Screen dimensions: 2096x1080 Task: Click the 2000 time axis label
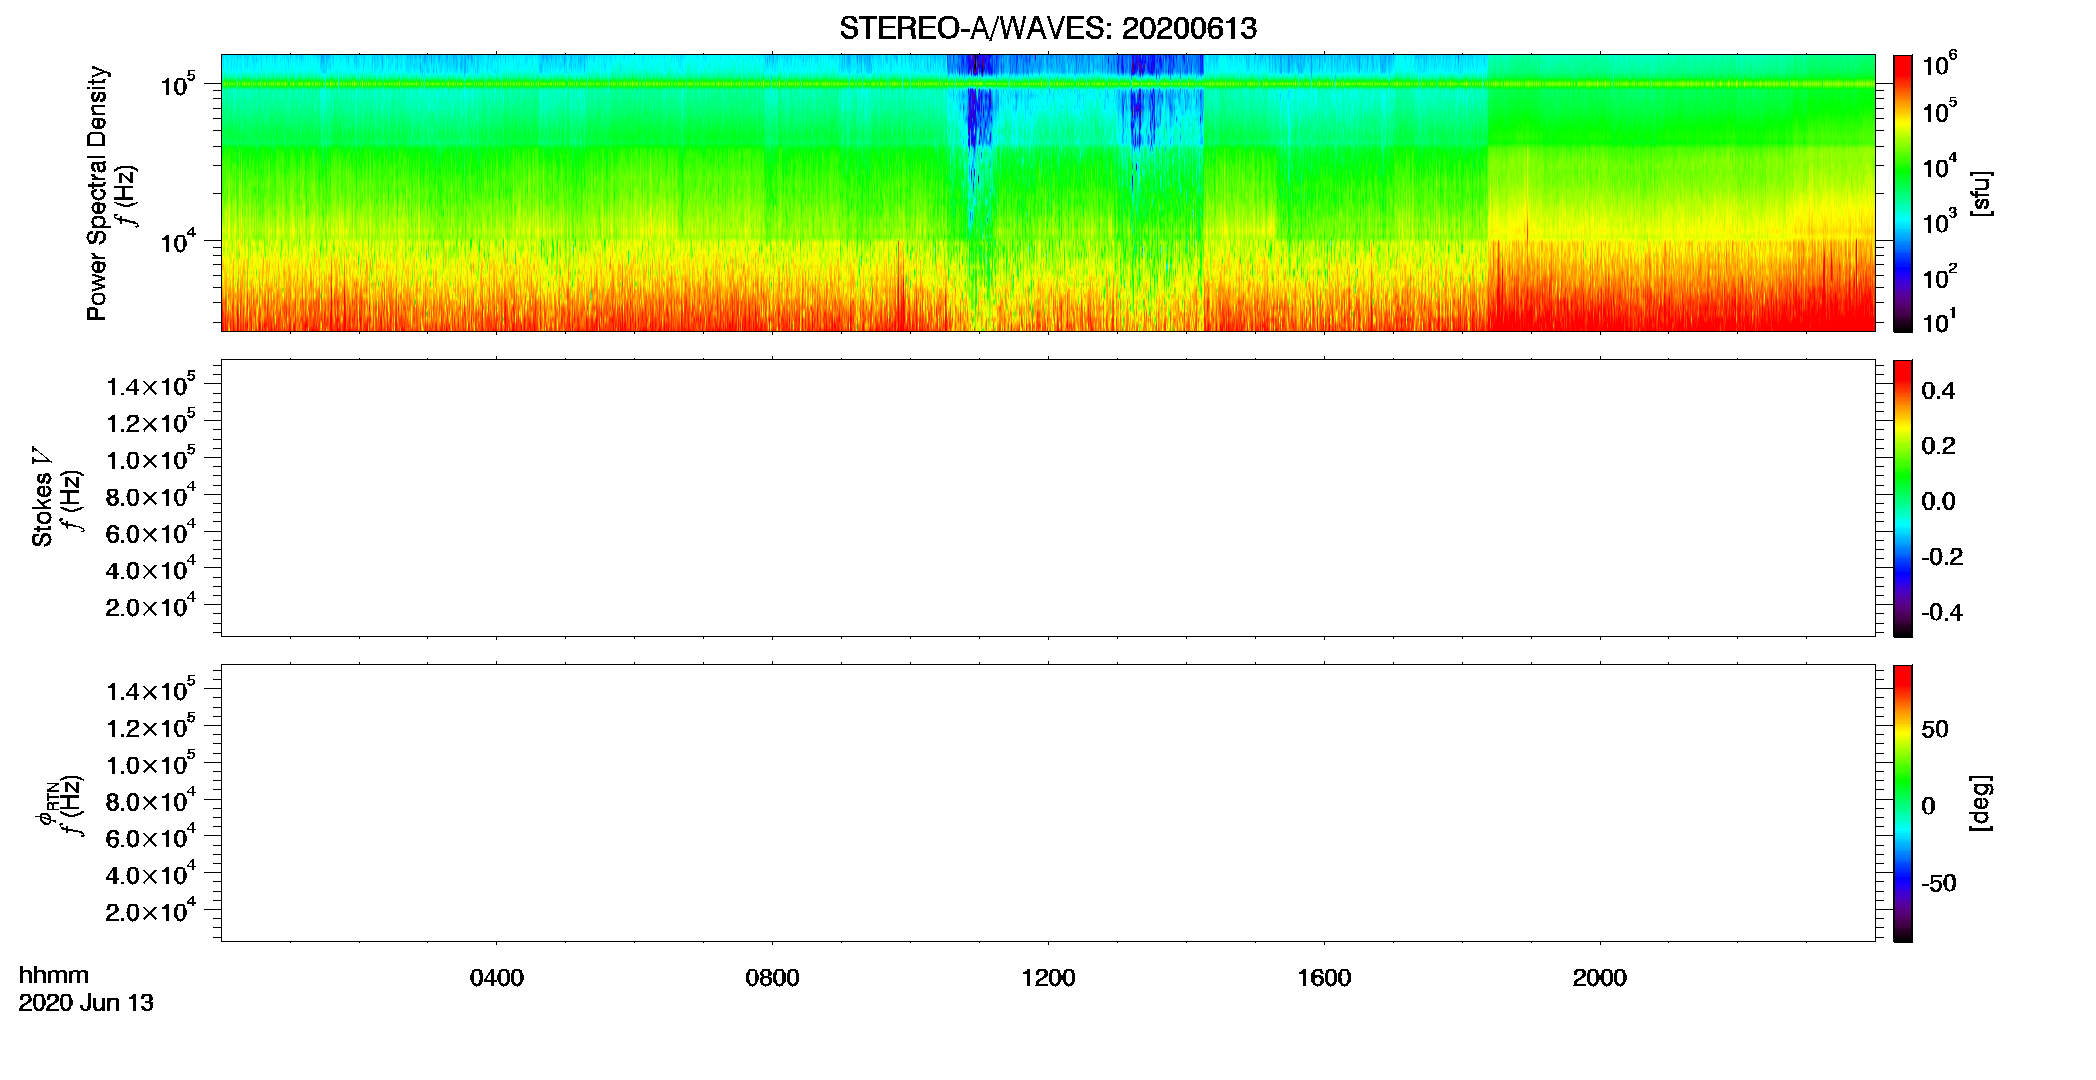click(1600, 977)
